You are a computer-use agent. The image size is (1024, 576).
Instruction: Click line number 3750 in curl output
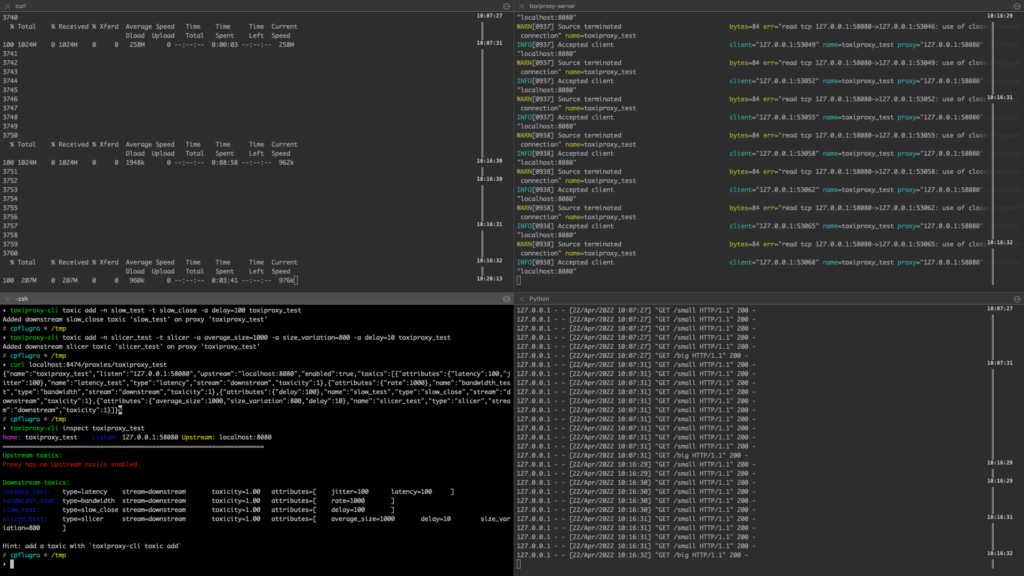(x=10, y=135)
